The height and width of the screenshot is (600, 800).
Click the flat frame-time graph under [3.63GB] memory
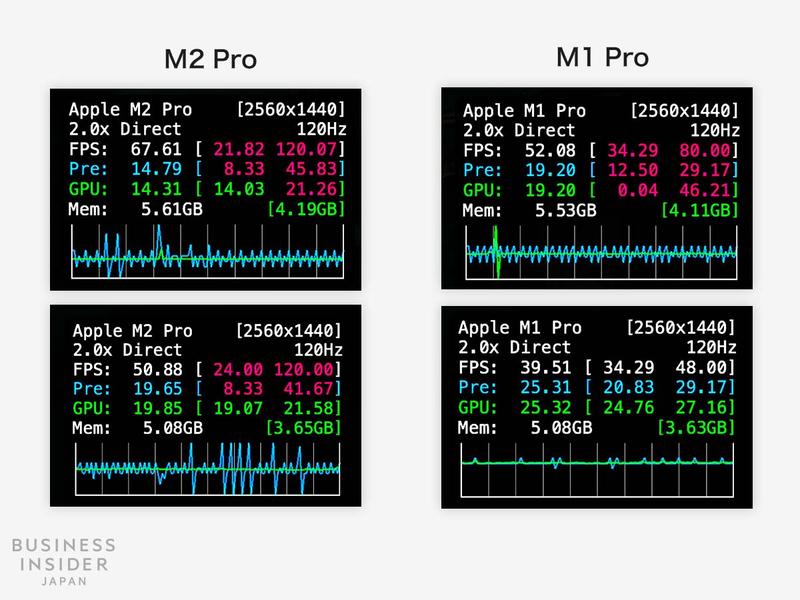597,470
